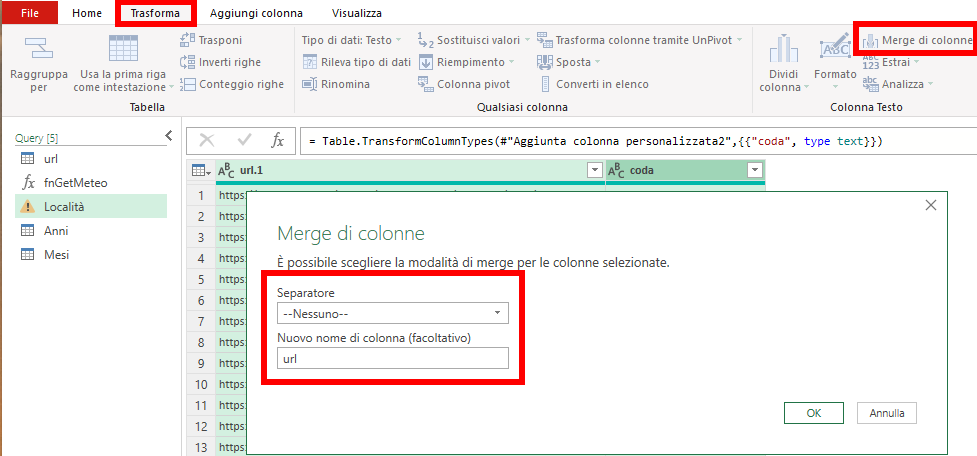Select the url query
Screen dimensions: 977x456
[x=91, y=159]
